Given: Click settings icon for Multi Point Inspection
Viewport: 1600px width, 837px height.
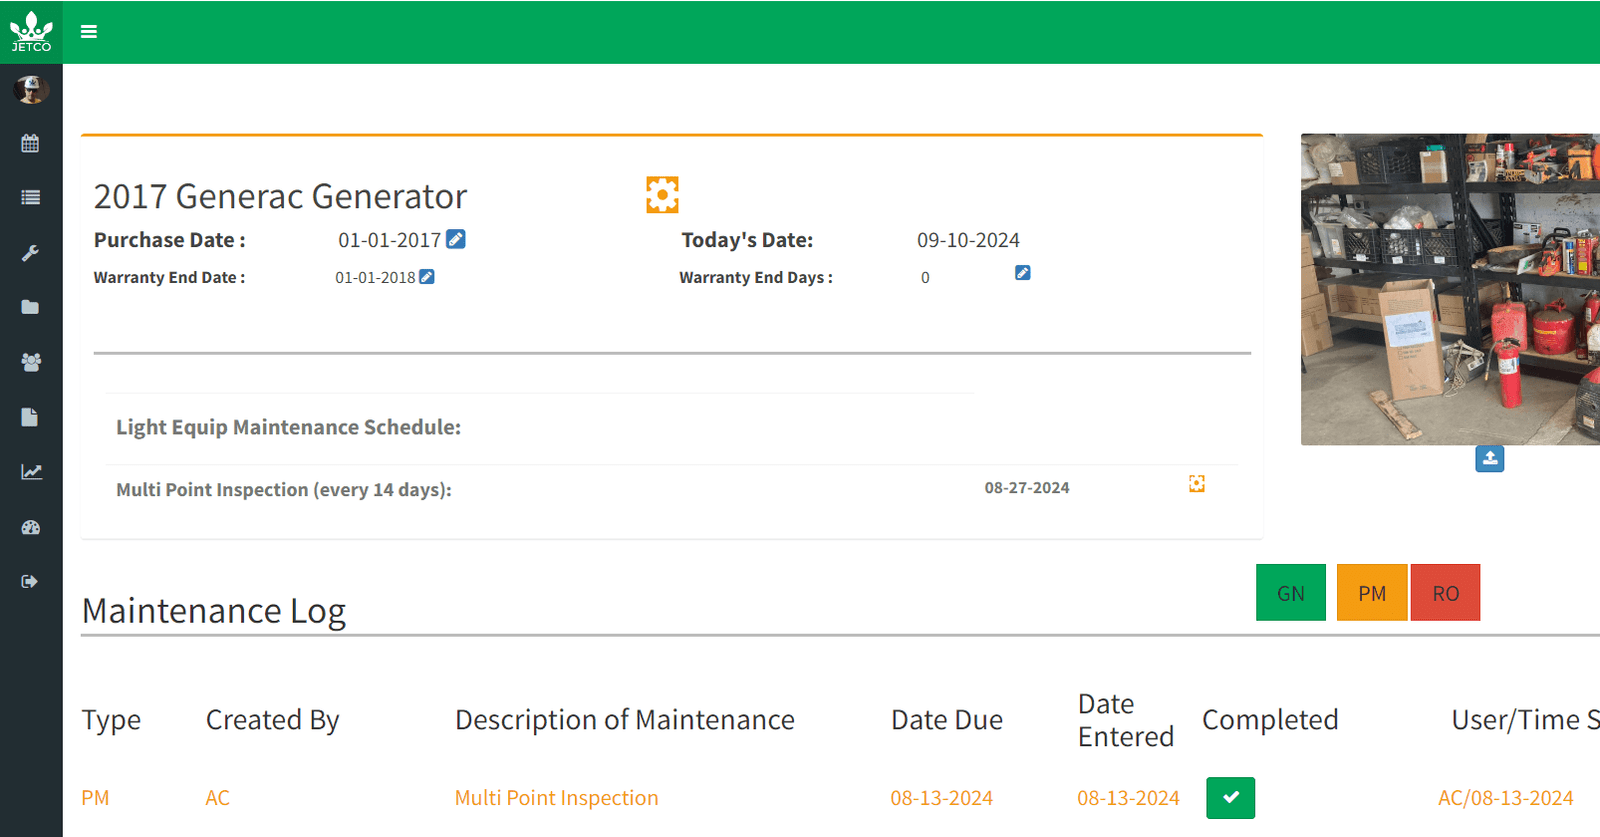Looking at the screenshot, I should [1196, 484].
